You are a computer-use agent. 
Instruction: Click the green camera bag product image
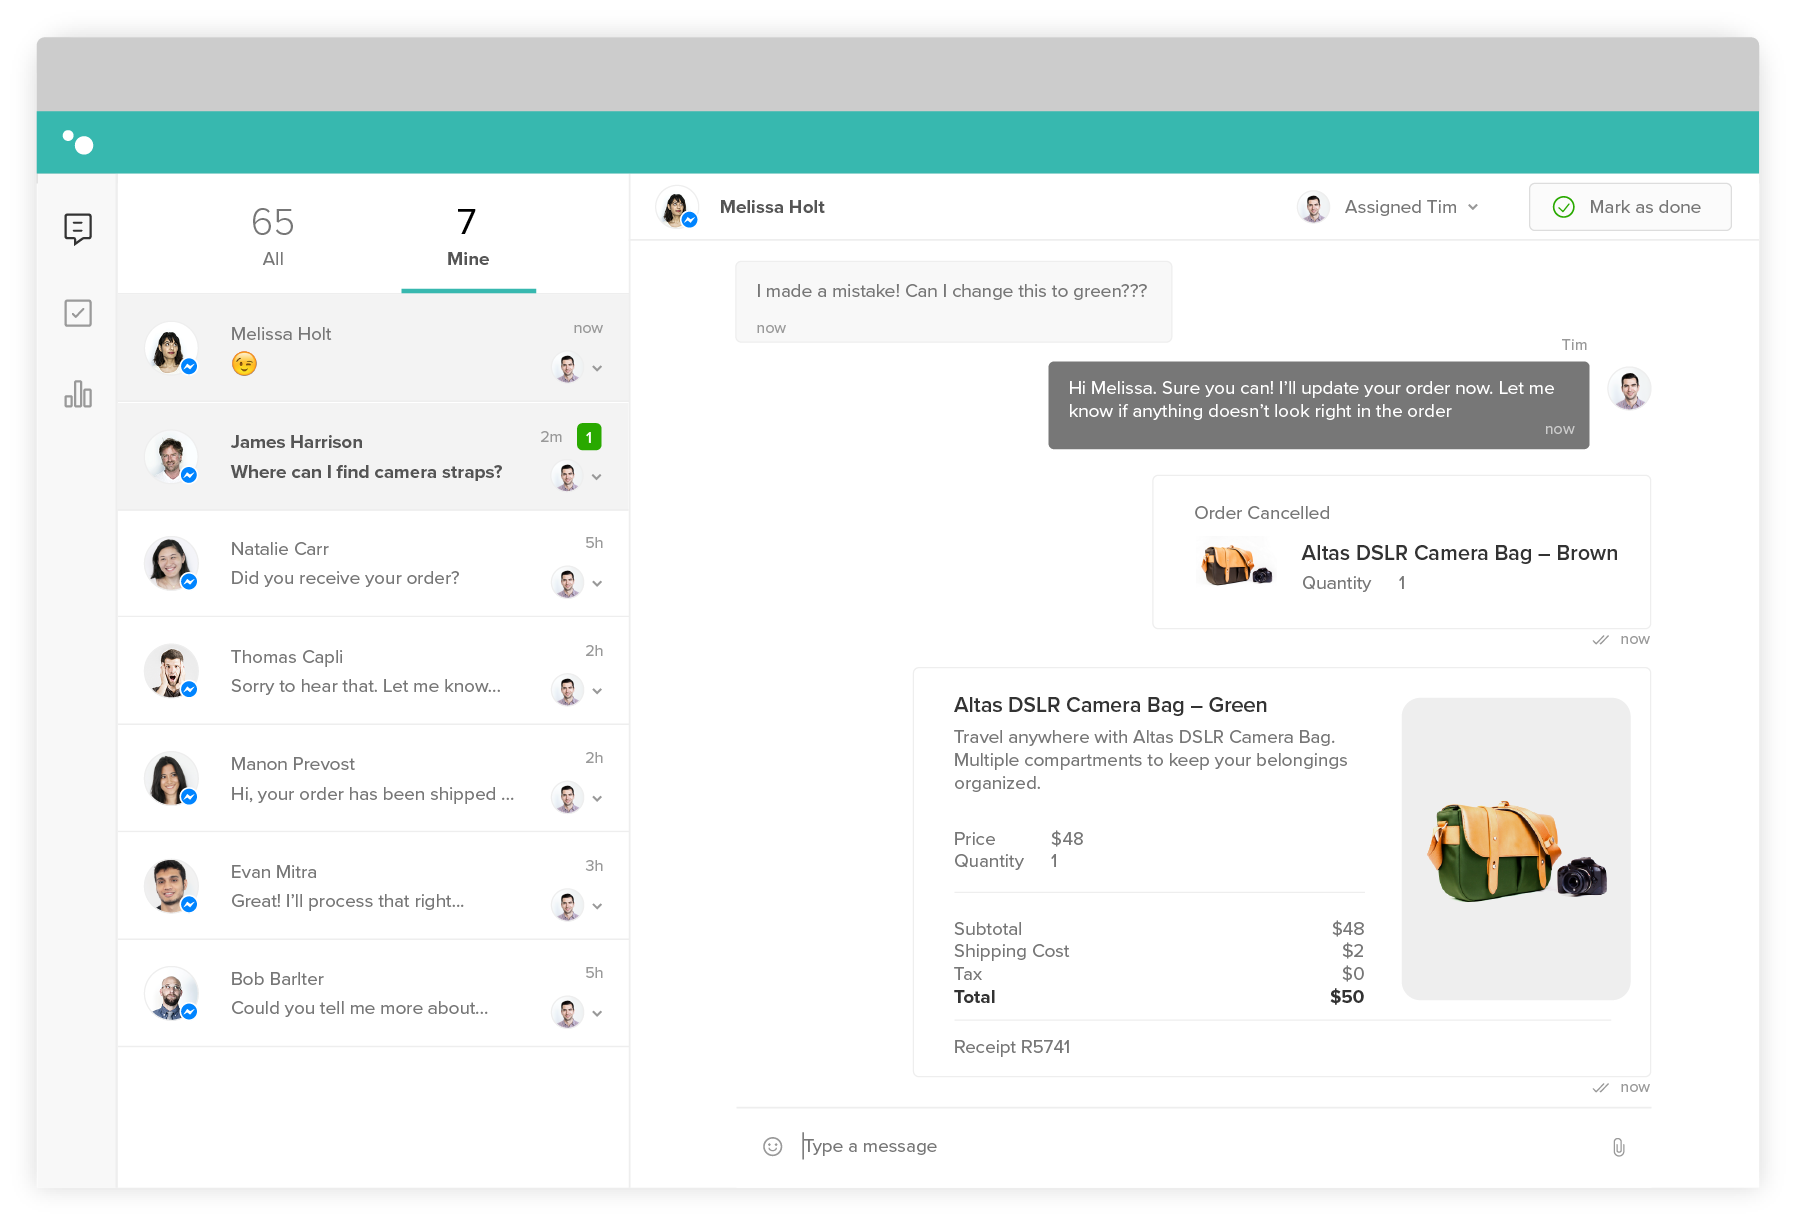pos(1515,849)
